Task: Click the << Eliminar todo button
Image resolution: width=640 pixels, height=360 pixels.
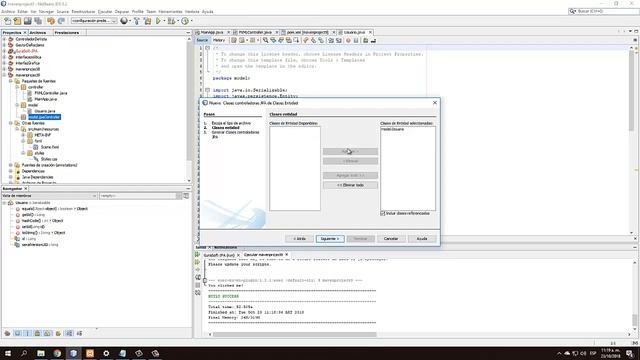Action: tap(350, 185)
